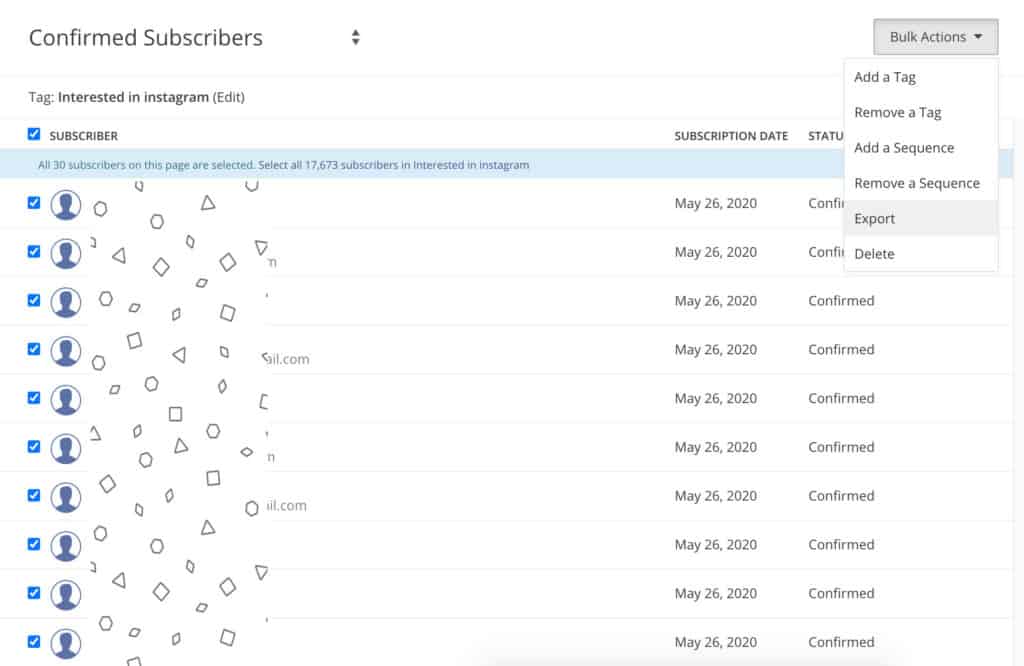Click Export in the Bulk Actions menu
Screen dimensions: 1024x666
point(920,218)
